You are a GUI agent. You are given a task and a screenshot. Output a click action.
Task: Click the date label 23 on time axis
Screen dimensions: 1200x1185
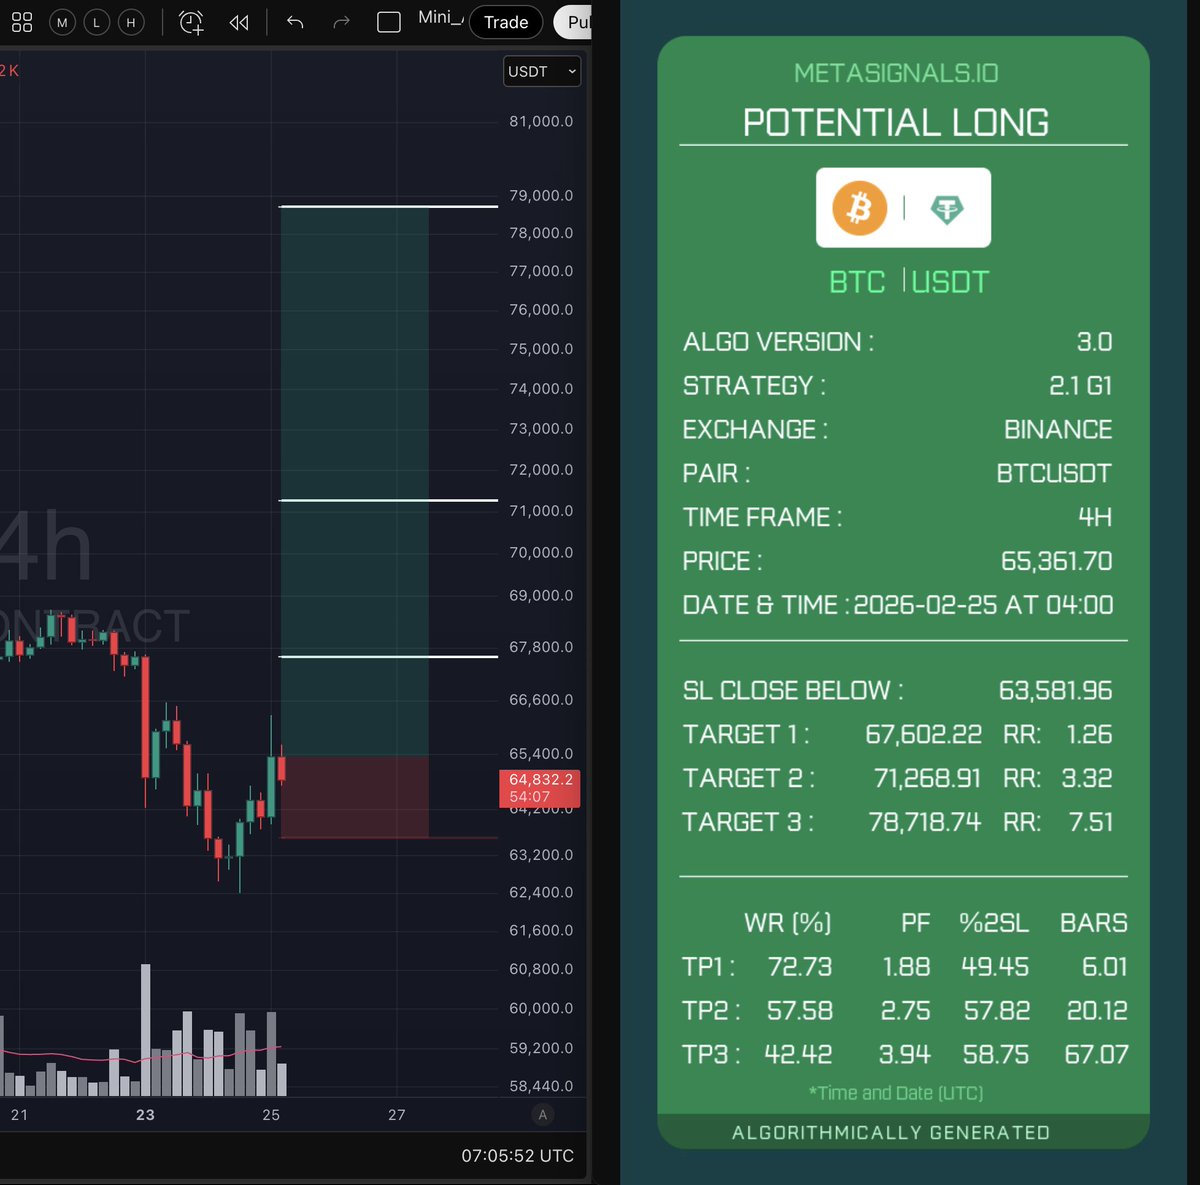145,1114
